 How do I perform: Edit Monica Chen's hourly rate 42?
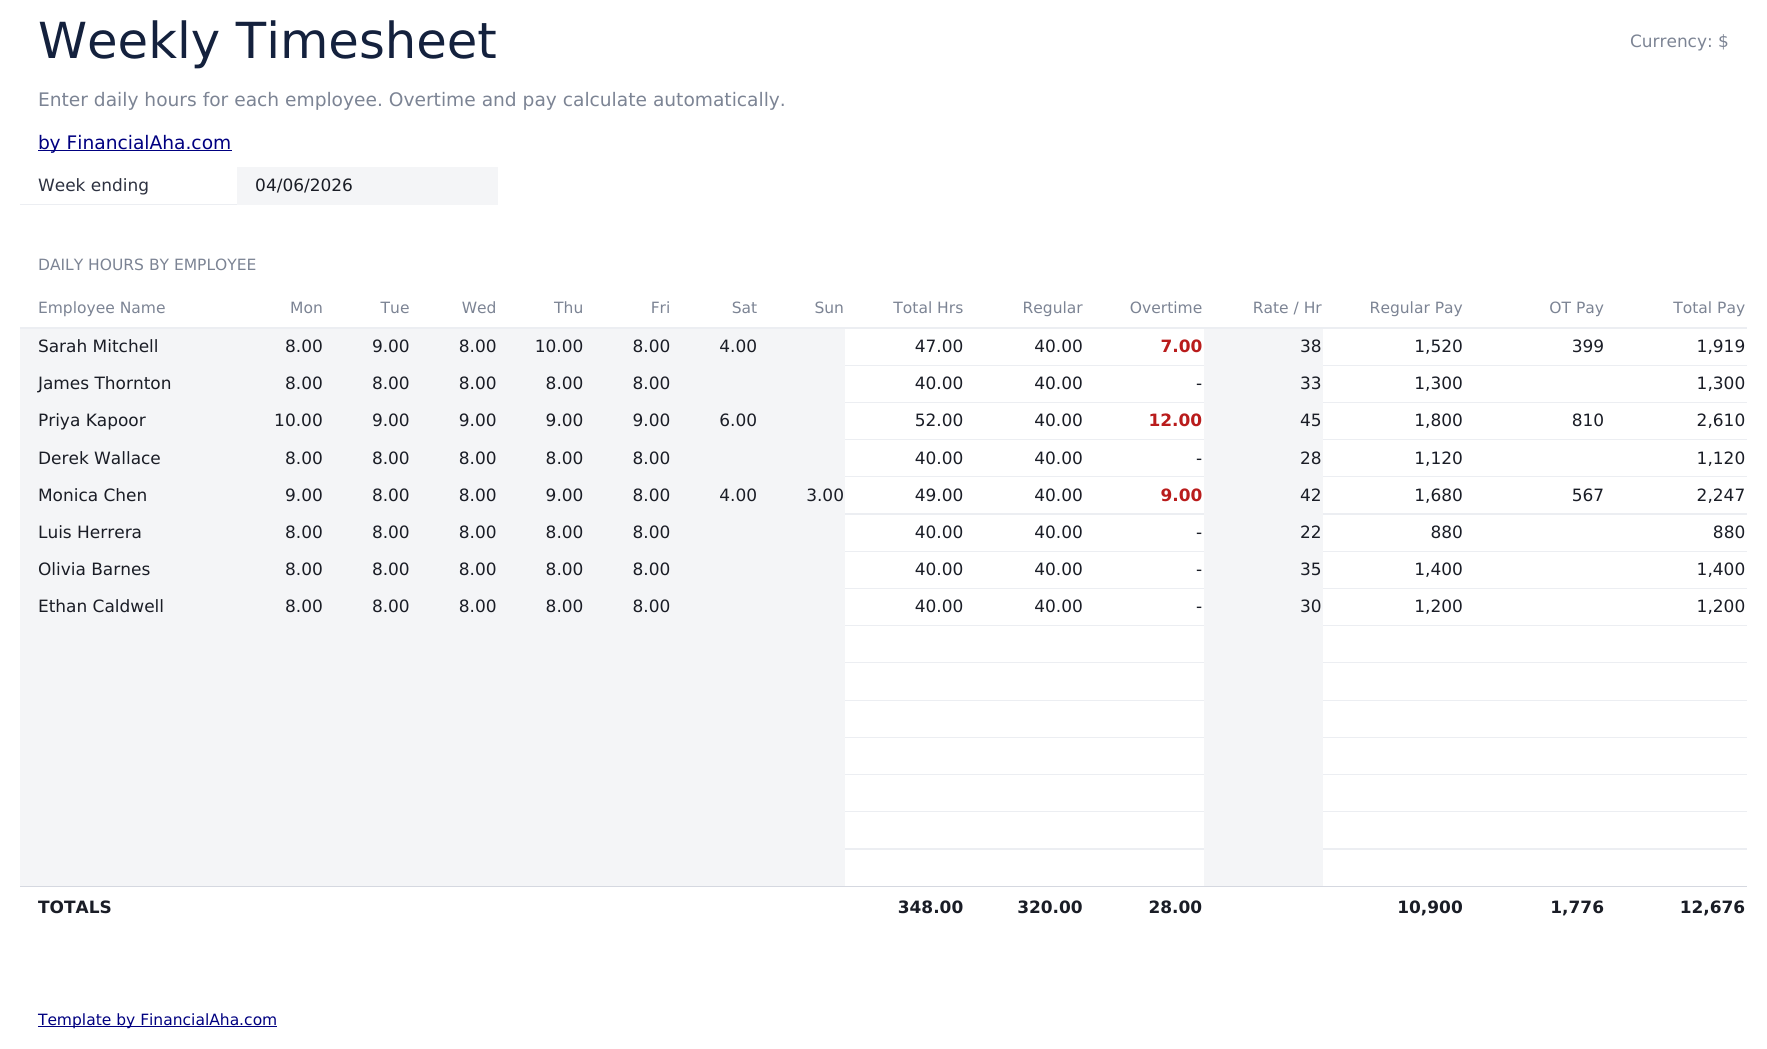tap(1310, 495)
